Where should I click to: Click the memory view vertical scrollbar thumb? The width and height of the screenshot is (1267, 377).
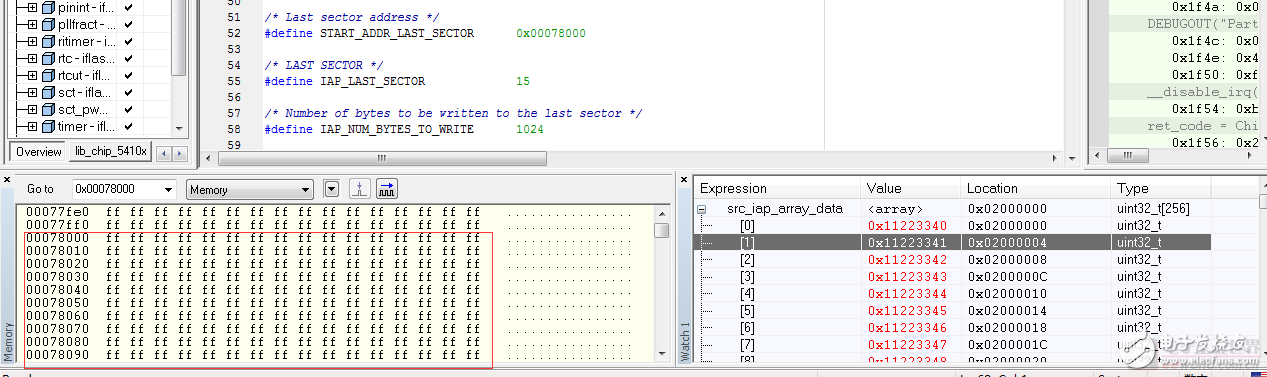tap(662, 230)
